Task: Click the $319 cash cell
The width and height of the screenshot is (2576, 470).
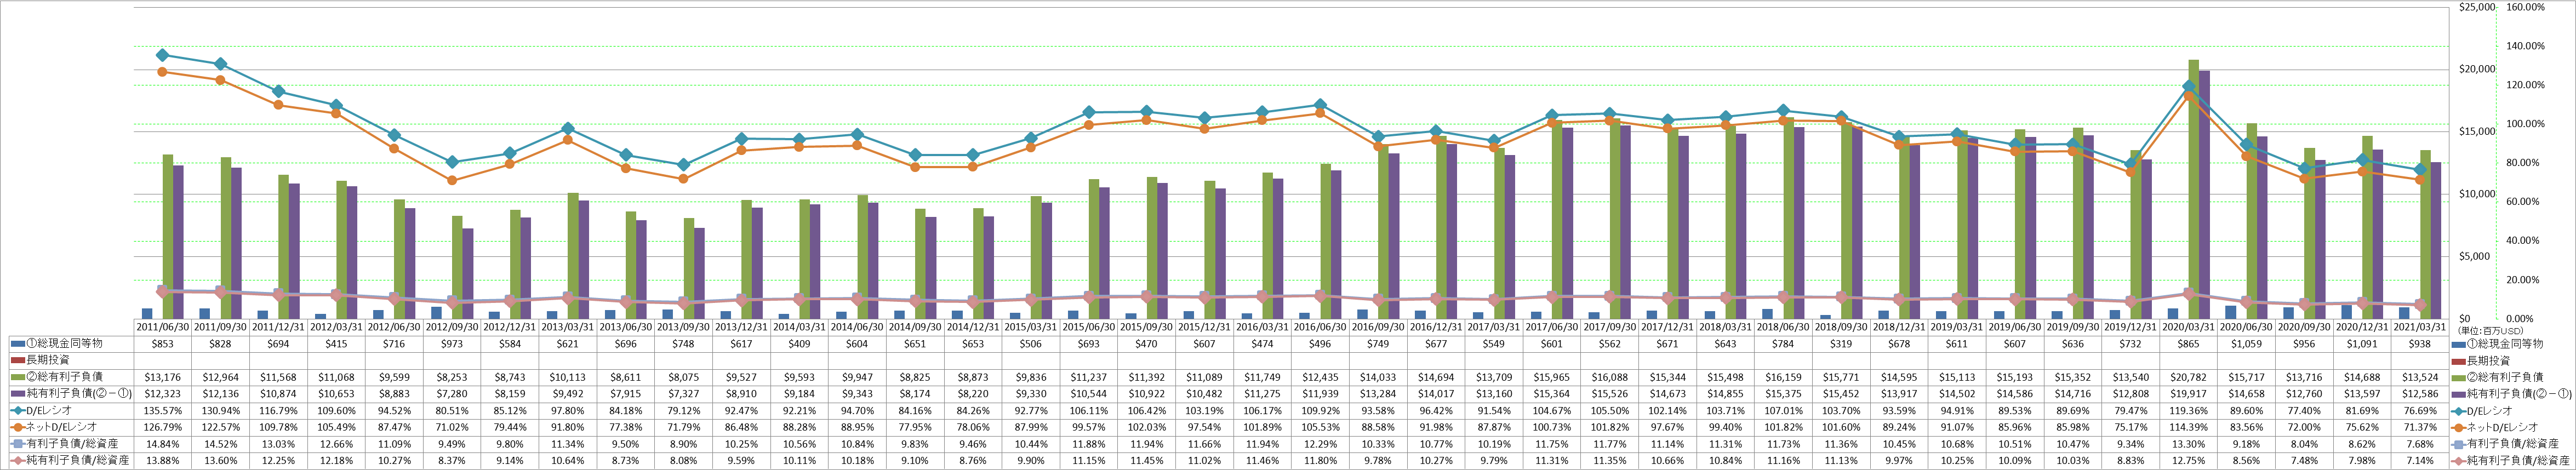Action: click(1842, 344)
